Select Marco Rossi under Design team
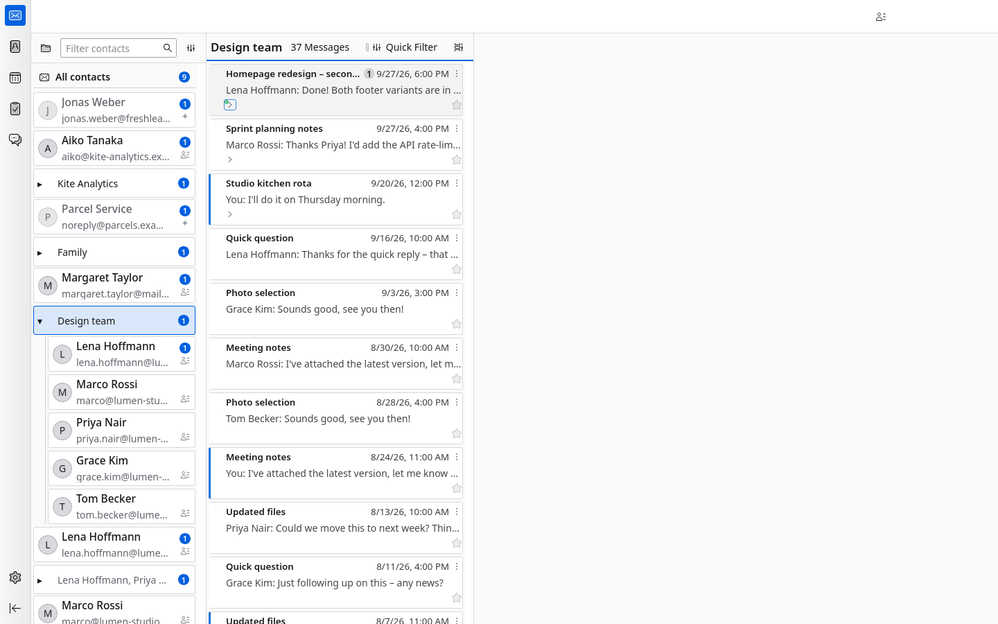 122,392
